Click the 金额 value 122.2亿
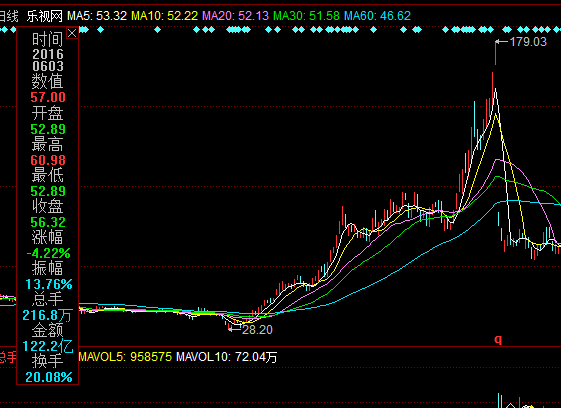Screen dimensions: 561x408 (48, 346)
